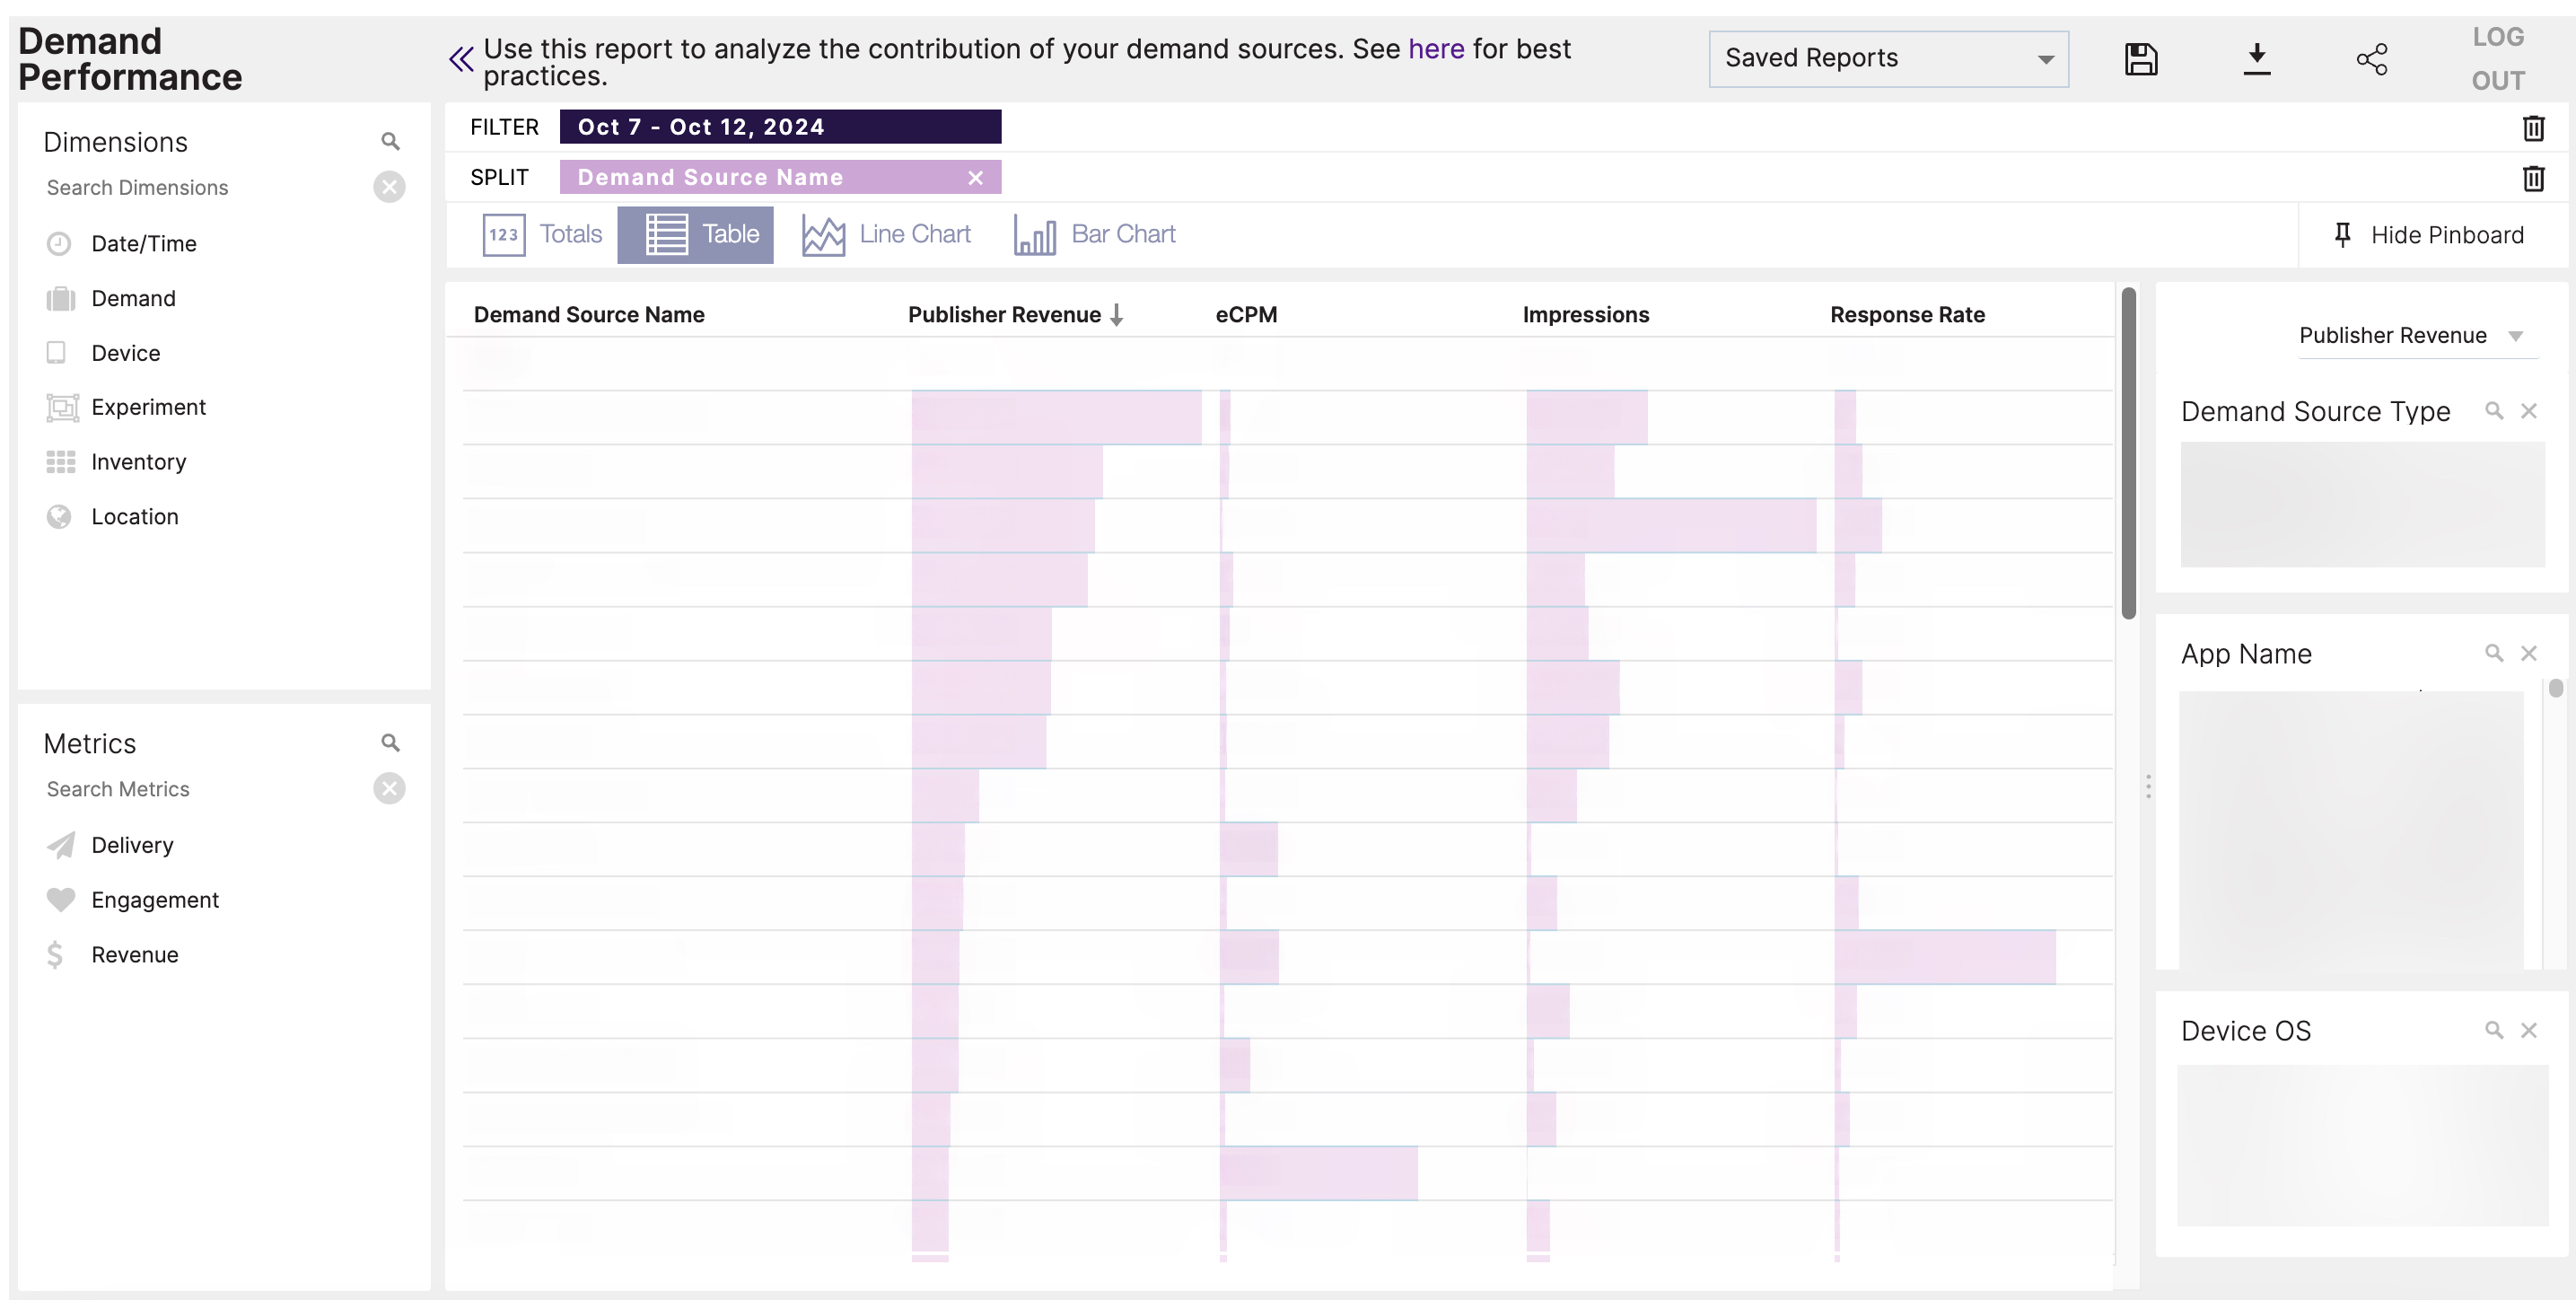Sort by Publisher Revenue column header

(x=1015, y=315)
